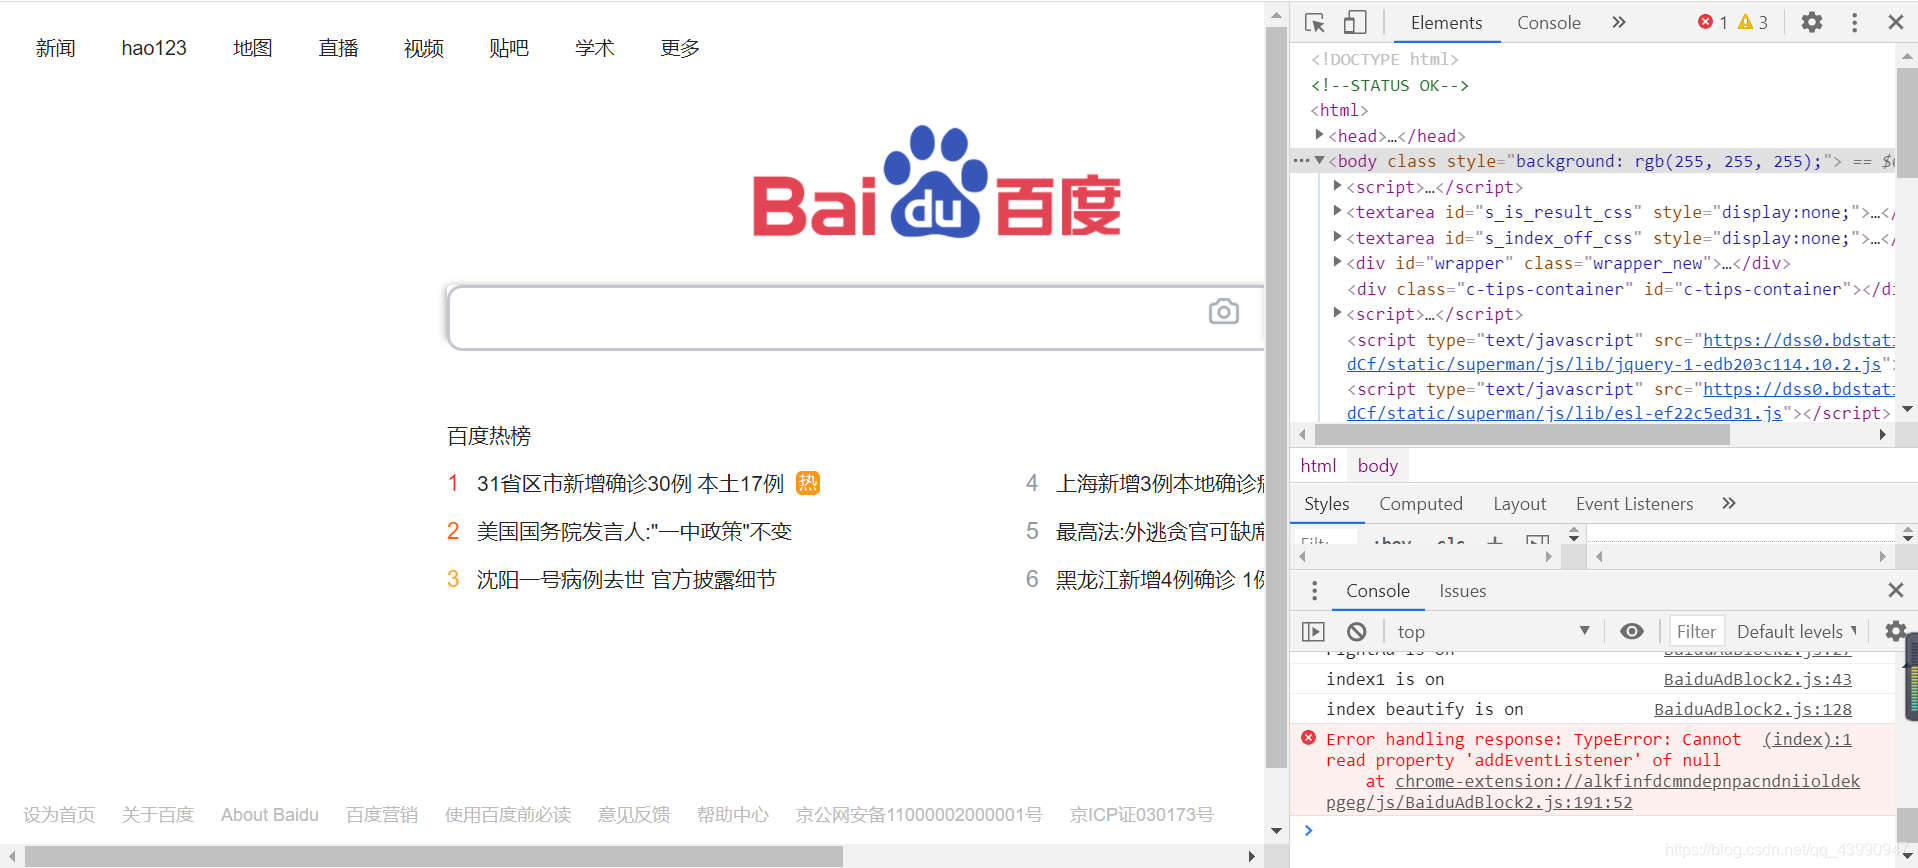1918x868 pixels.
Task: Click the console prompt line
Action: tap(1600, 830)
